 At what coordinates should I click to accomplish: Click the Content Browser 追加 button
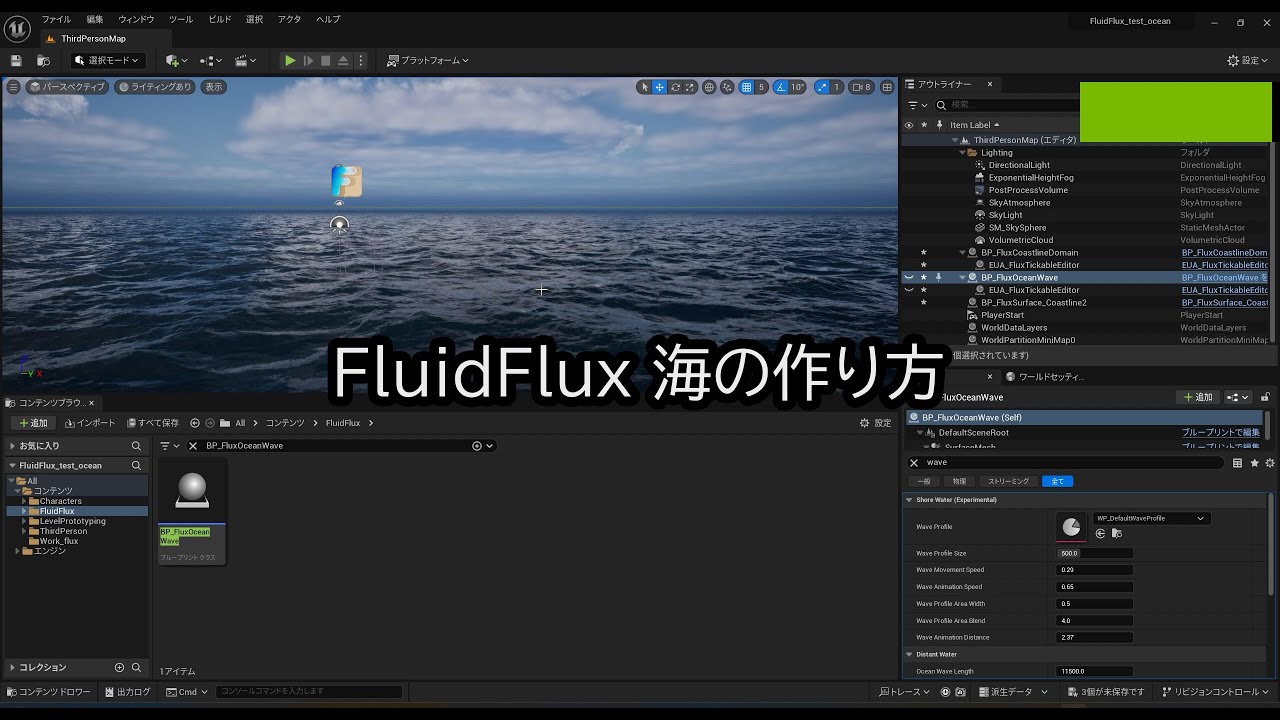pyautogui.click(x=34, y=423)
